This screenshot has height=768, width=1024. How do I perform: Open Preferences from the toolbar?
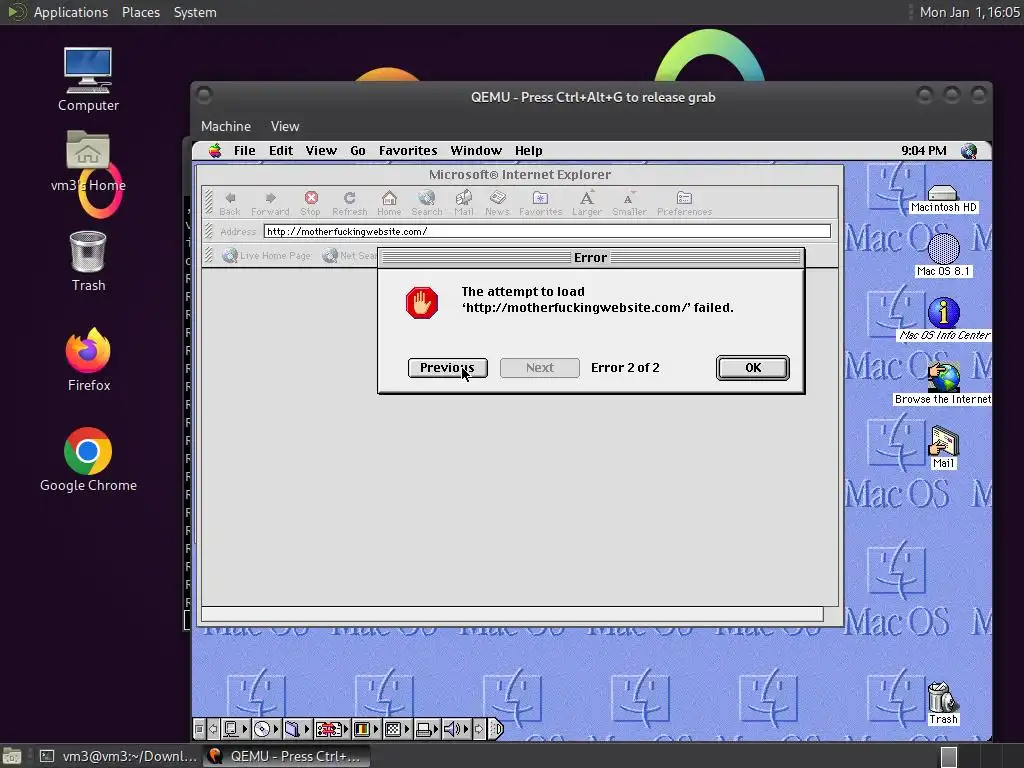tap(684, 202)
